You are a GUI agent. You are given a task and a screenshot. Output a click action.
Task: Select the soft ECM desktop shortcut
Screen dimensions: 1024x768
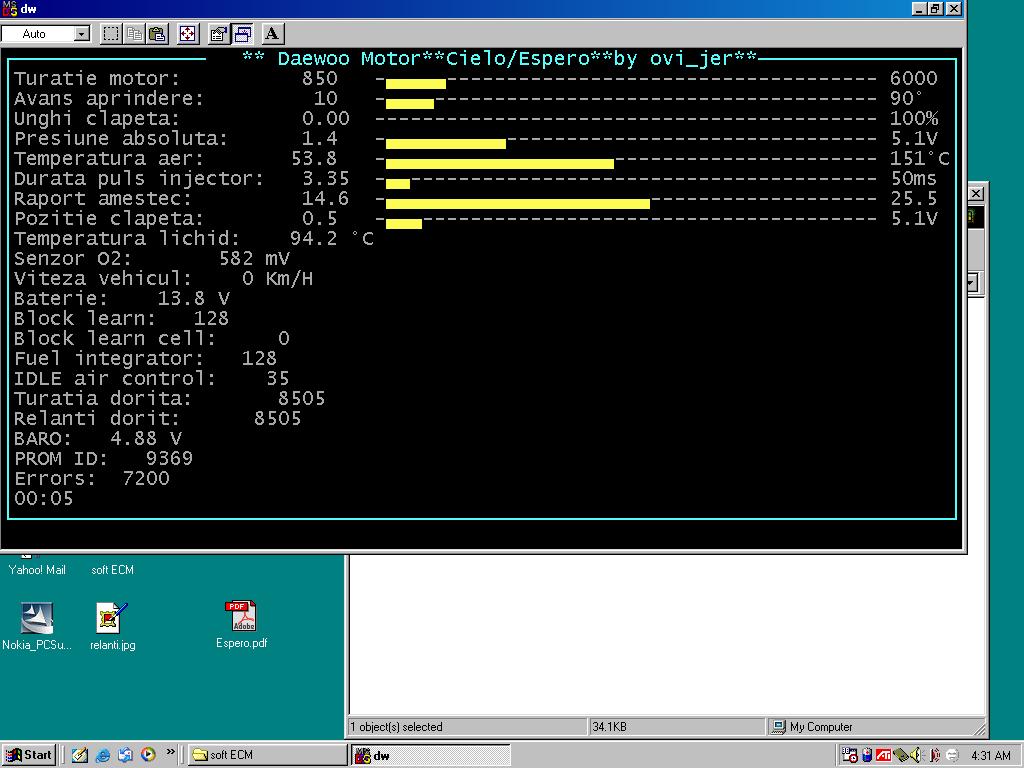click(112, 569)
